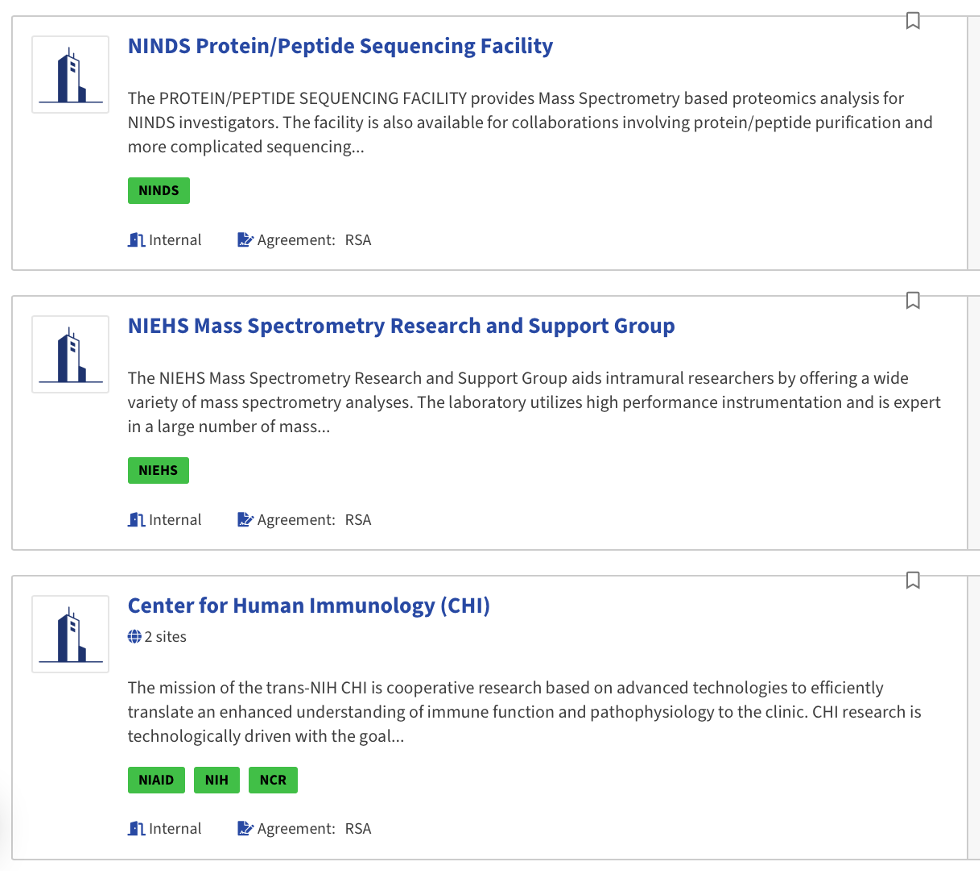
Task: Click the NINDS facility building logo
Action: 70,75
